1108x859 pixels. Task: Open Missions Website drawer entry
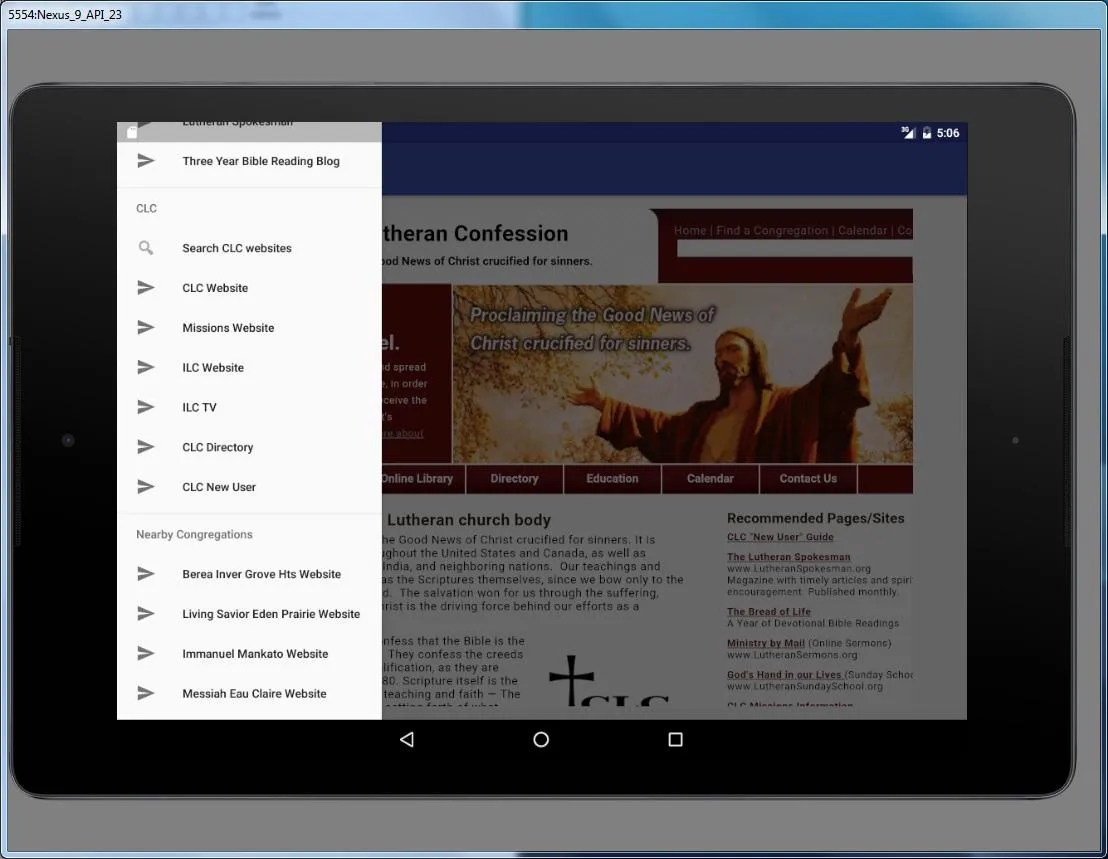point(249,328)
